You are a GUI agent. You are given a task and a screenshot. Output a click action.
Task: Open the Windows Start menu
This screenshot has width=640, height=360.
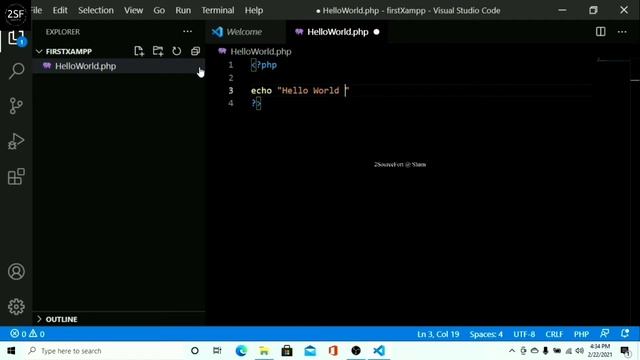11,351
